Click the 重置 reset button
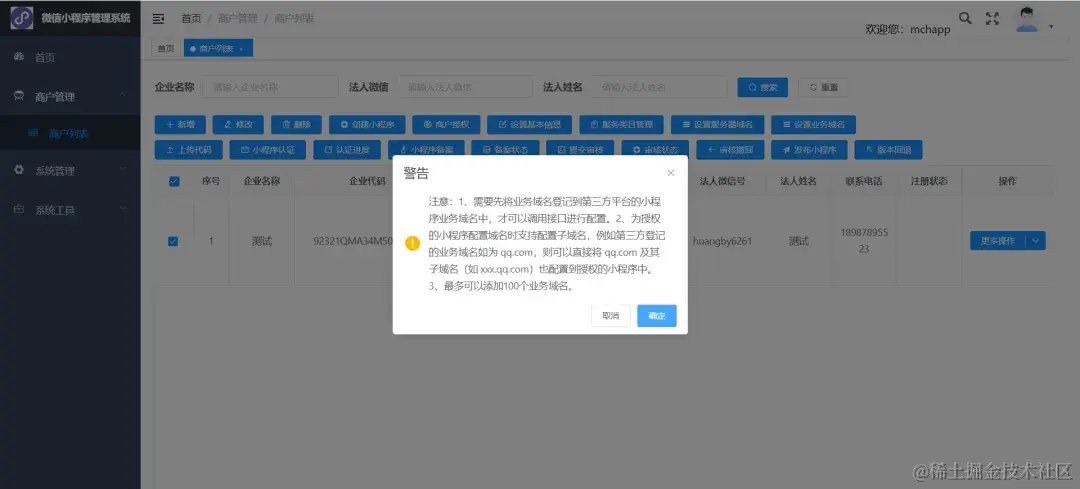 tap(823, 87)
